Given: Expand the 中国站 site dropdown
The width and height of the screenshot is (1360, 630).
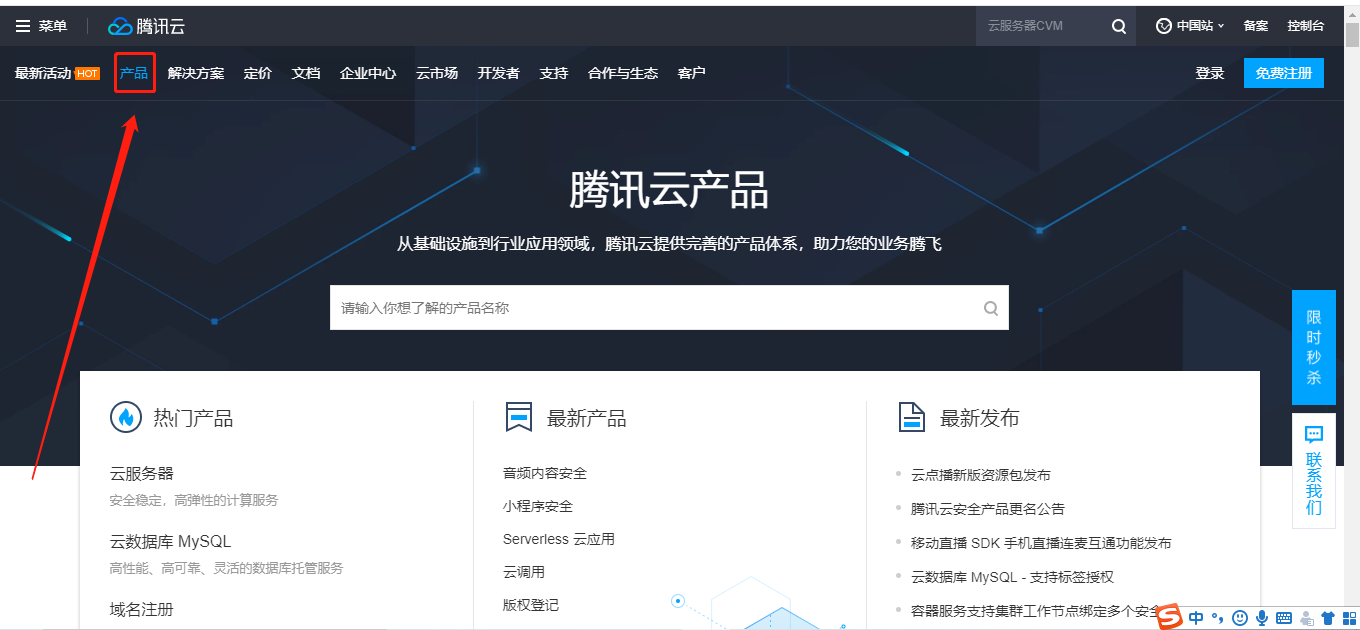Looking at the screenshot, I should (x=1221, y=26).
